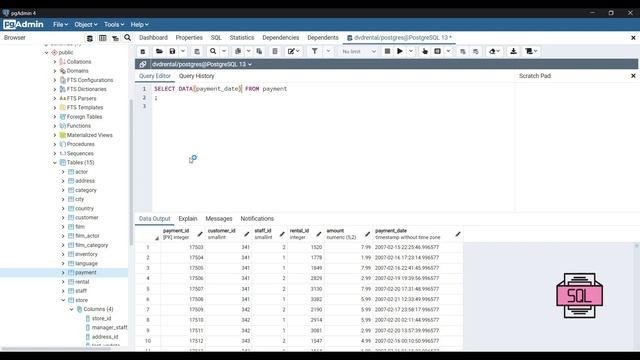Open the Clear eraser toolbar menu
640x360 pixels.
494,51
